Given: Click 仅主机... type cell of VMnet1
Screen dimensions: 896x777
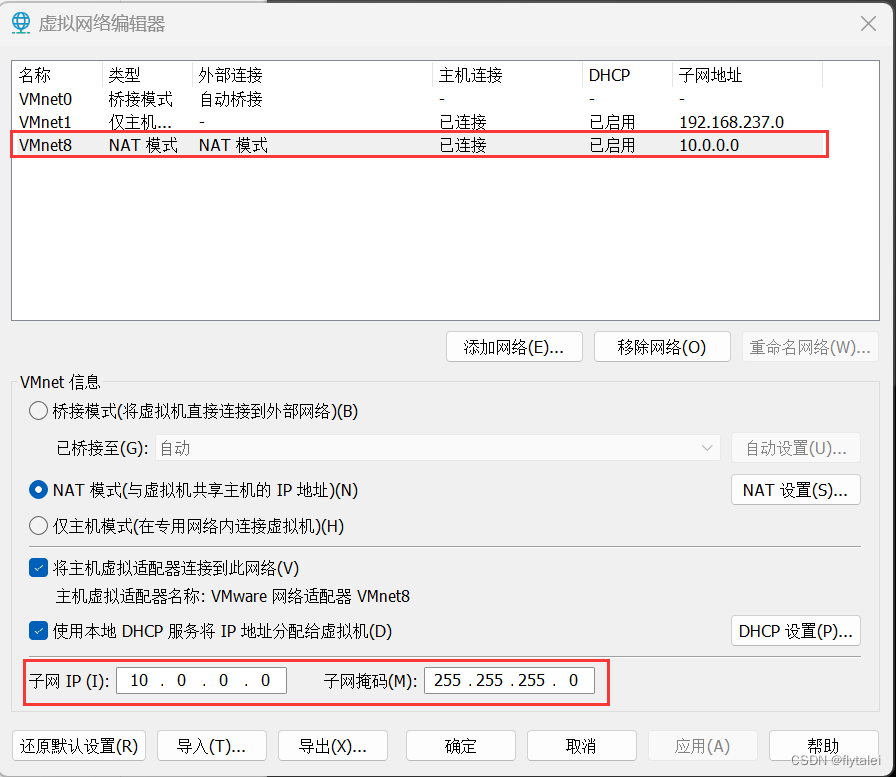Looking at the screenshot, I should coord(140,122).
